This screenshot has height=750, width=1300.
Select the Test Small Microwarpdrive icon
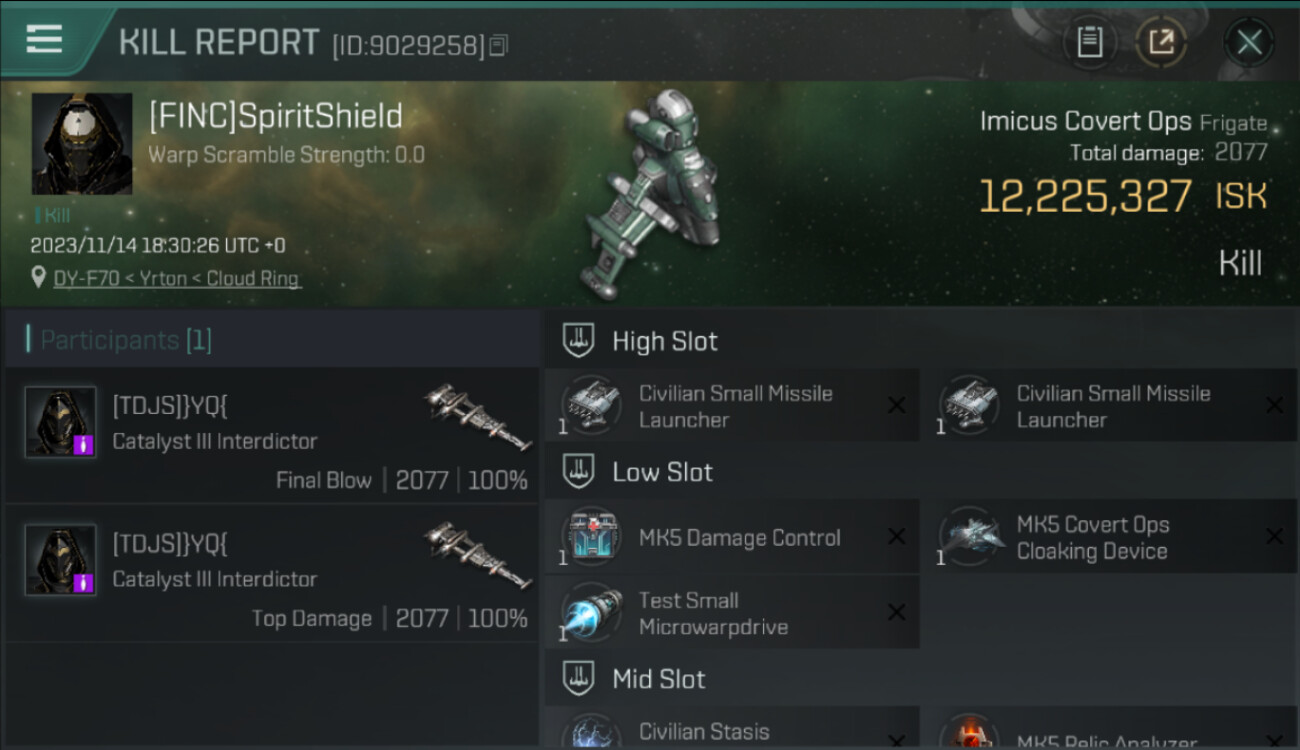pos(591,613)
